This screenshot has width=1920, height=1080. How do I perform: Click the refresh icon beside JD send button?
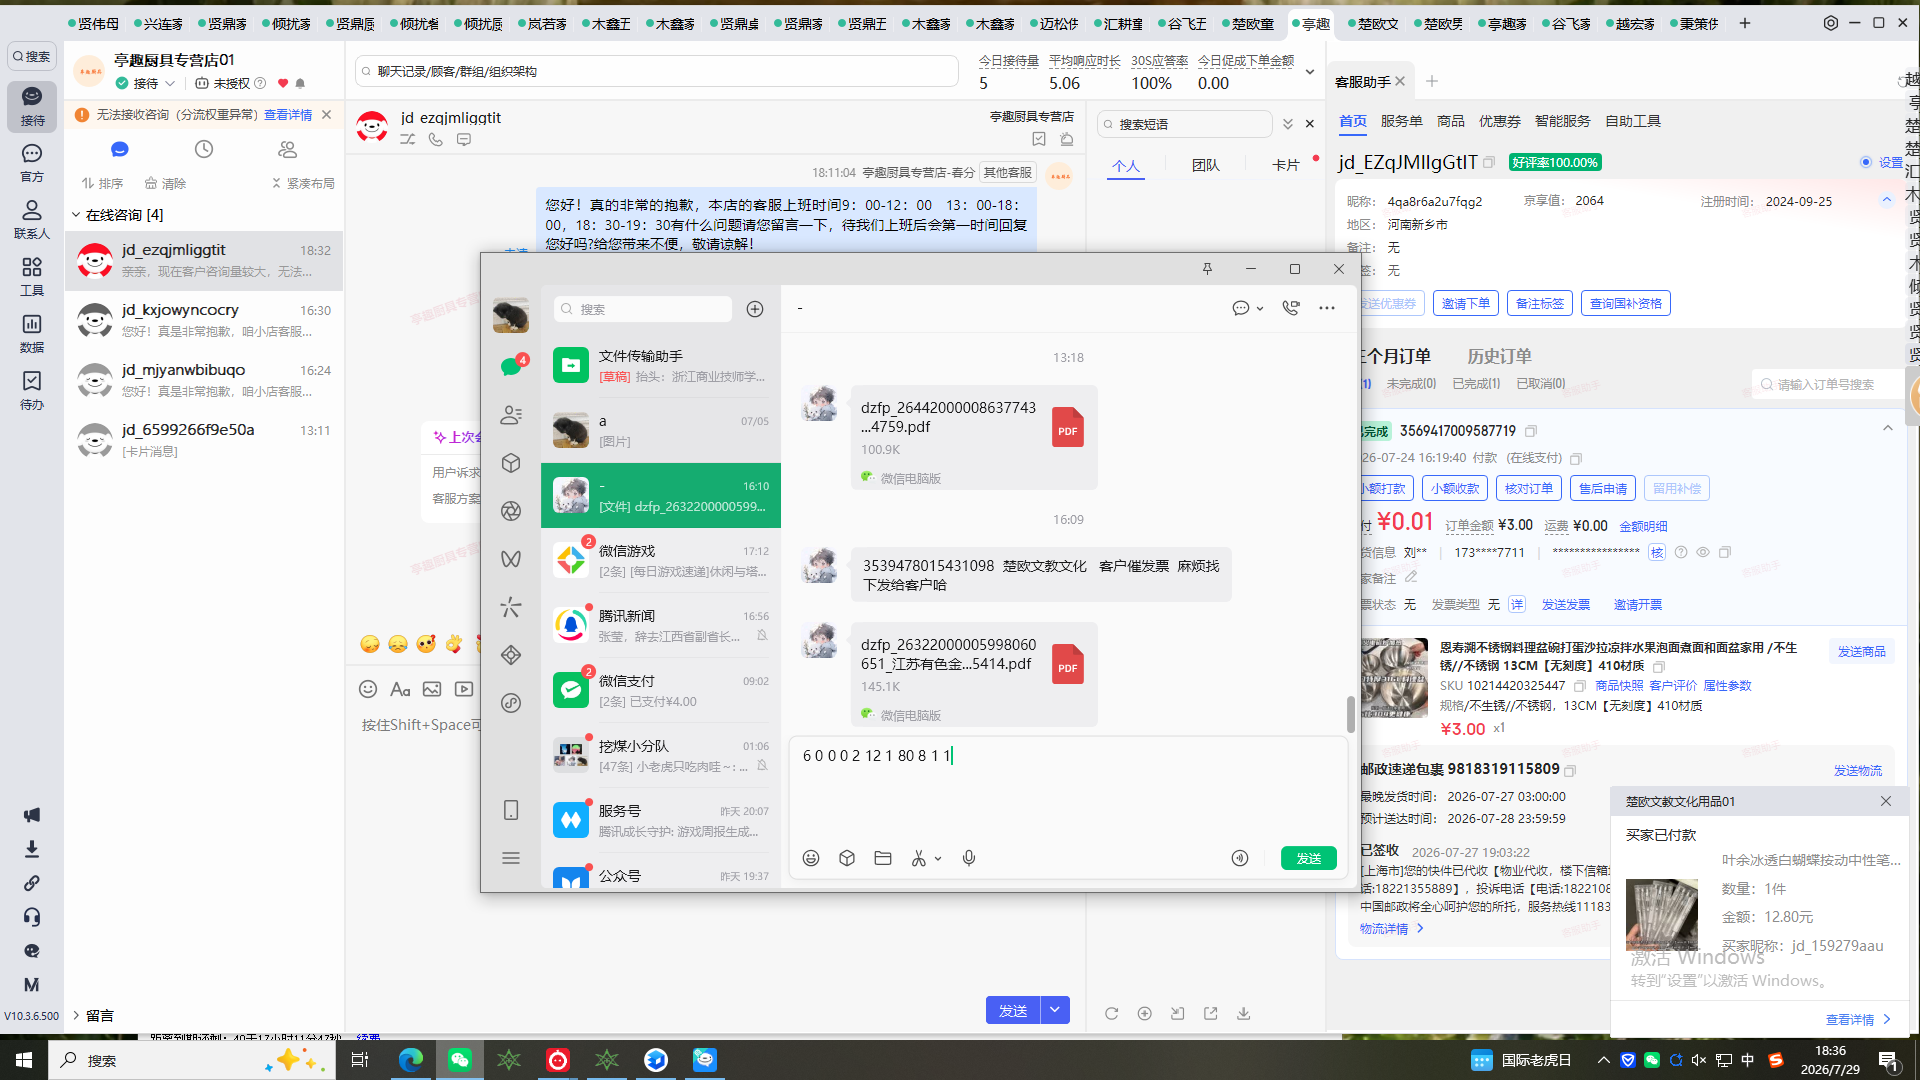1112,1013
